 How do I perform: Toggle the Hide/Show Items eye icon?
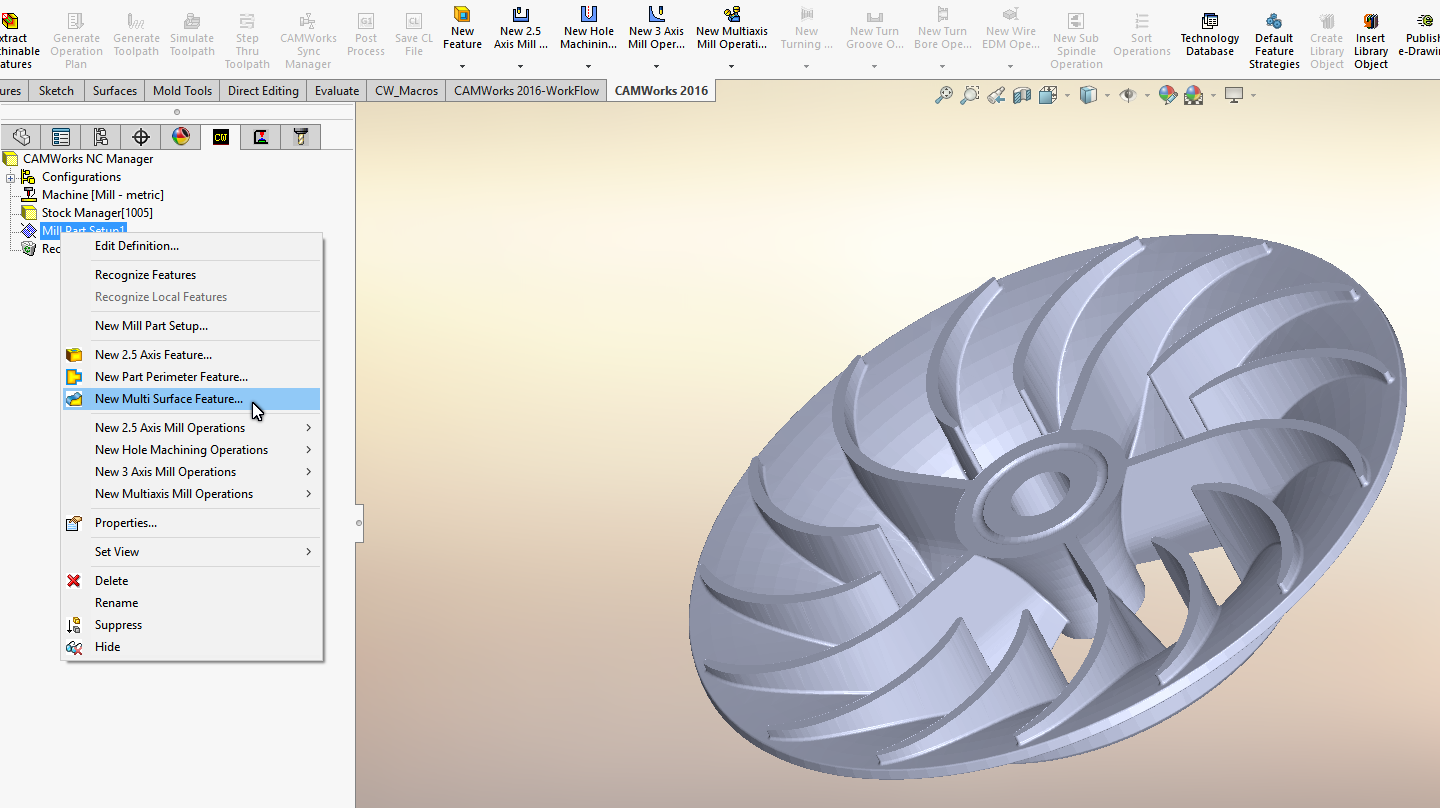pyautogui.click(x=1128, y=95)
